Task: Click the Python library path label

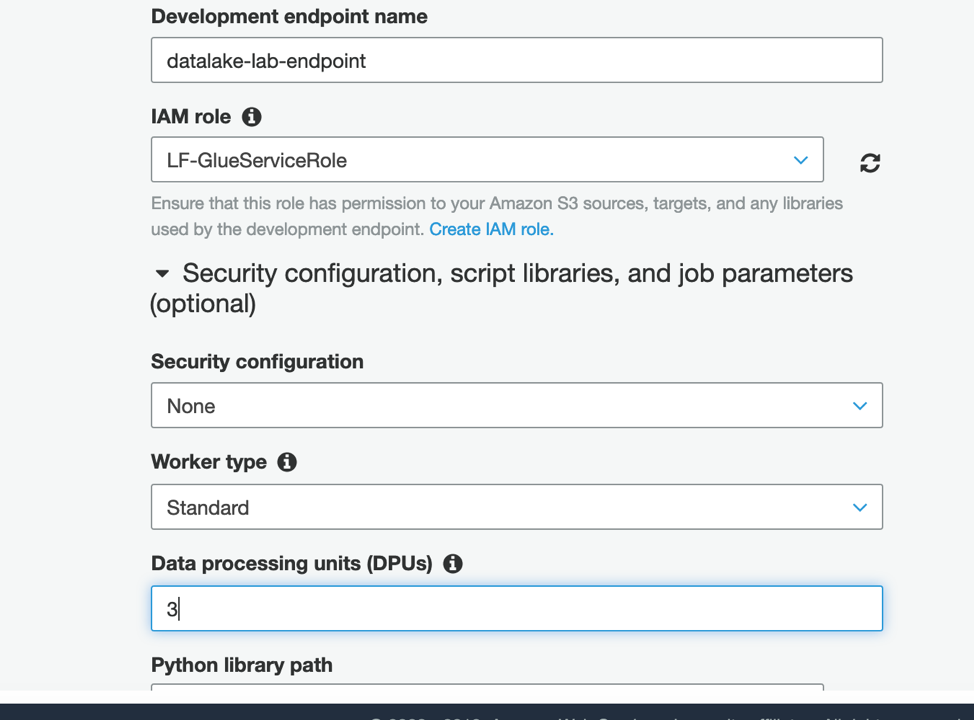Action: (x=242, y=665)
